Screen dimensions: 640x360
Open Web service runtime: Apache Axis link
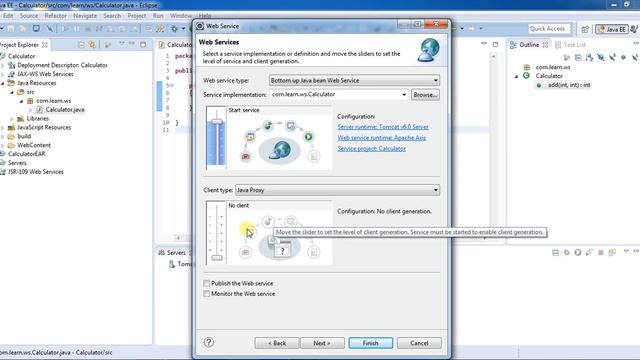coord(382,138)
